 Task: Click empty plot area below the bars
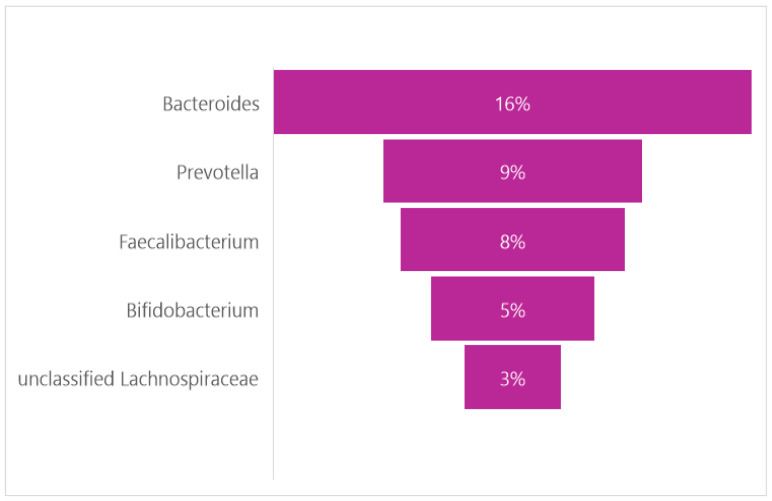[x=513, y=445]
